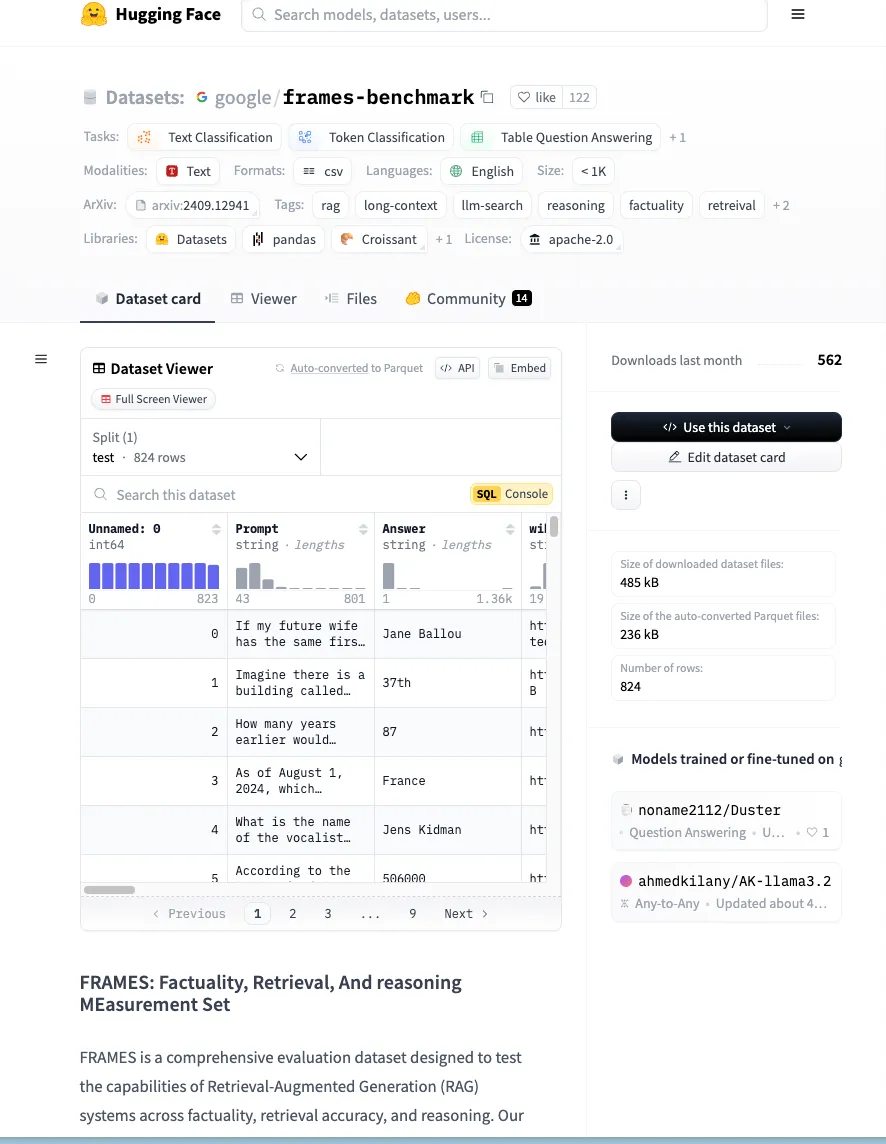
Task: Copy the dataset name with the copy icon
Action: click(488, 97)
